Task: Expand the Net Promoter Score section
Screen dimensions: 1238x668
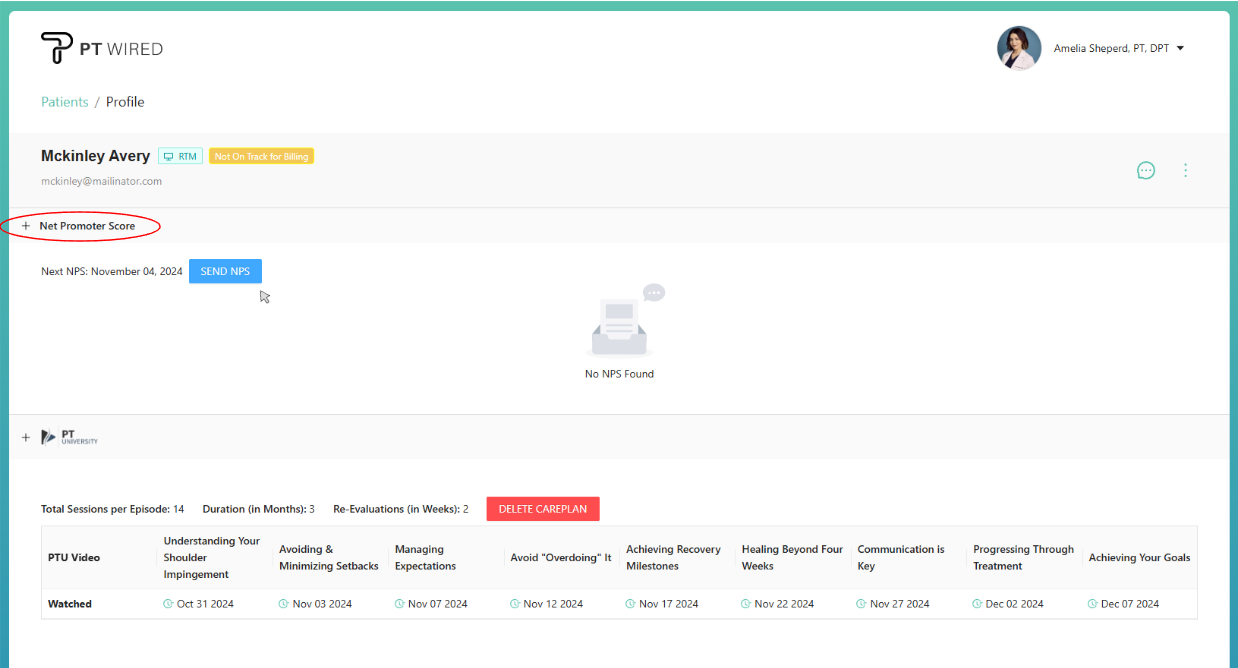Action: pyautogui.click(x=26, y=226)
